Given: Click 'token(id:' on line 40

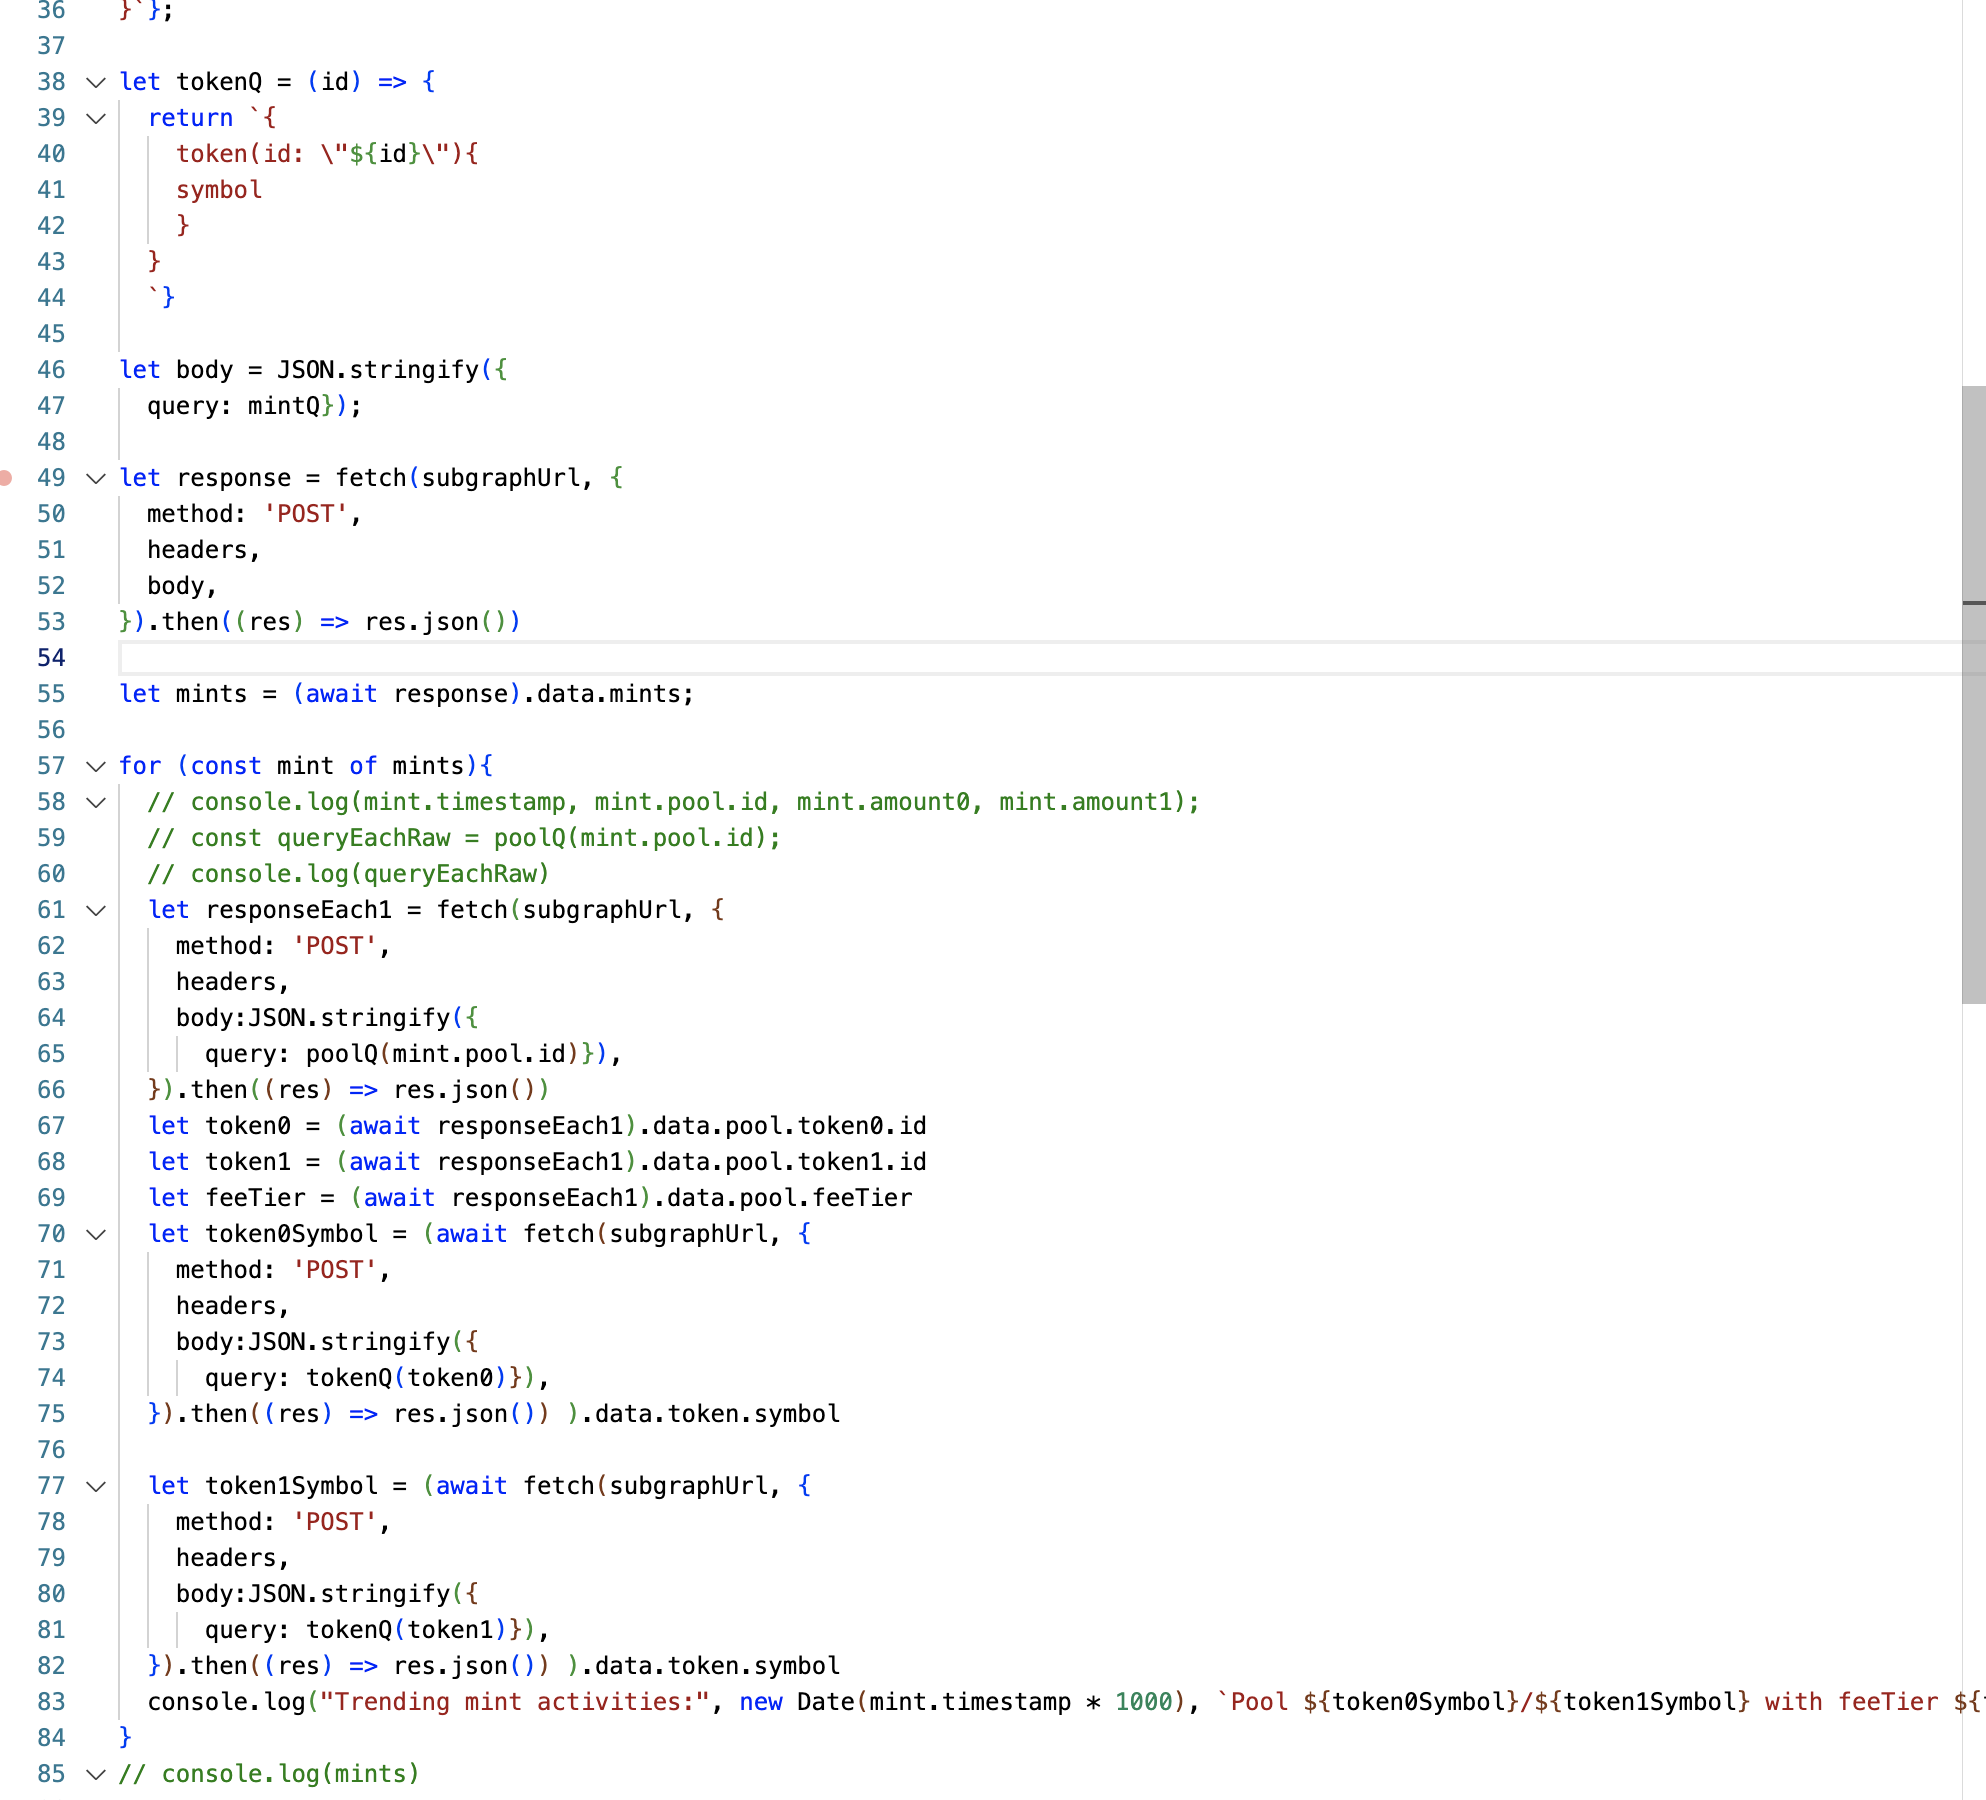Looking at the screenshot, I should coord(240,154).
